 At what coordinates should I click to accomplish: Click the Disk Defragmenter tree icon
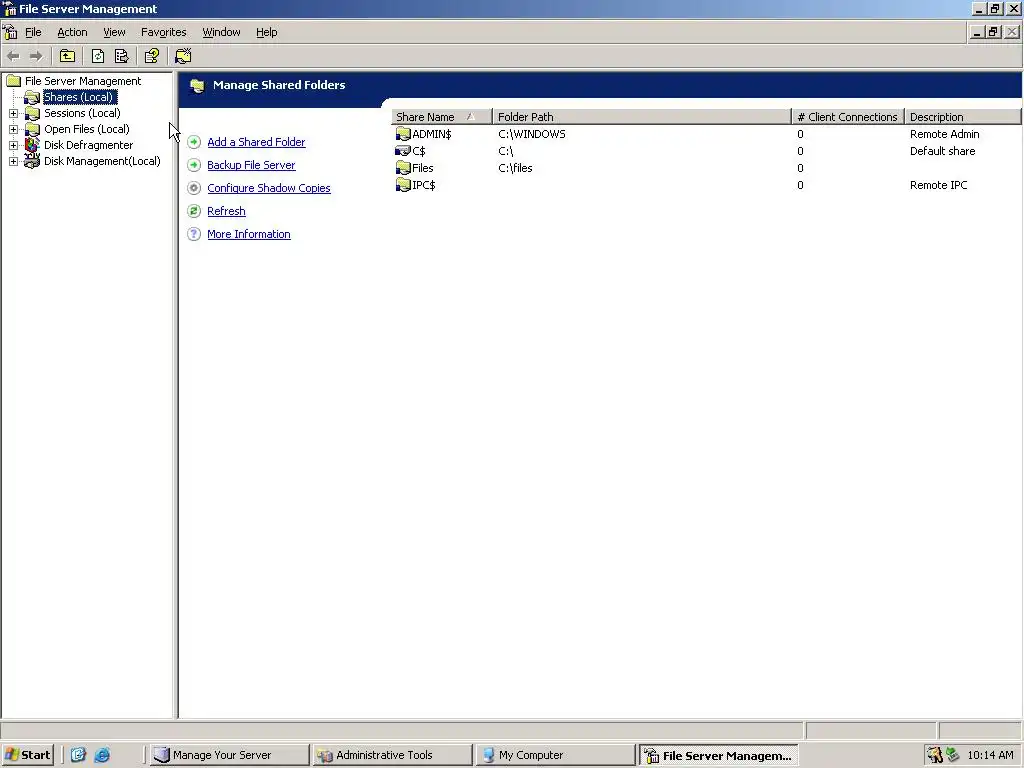pyautogui.click(x=32, y=145)
